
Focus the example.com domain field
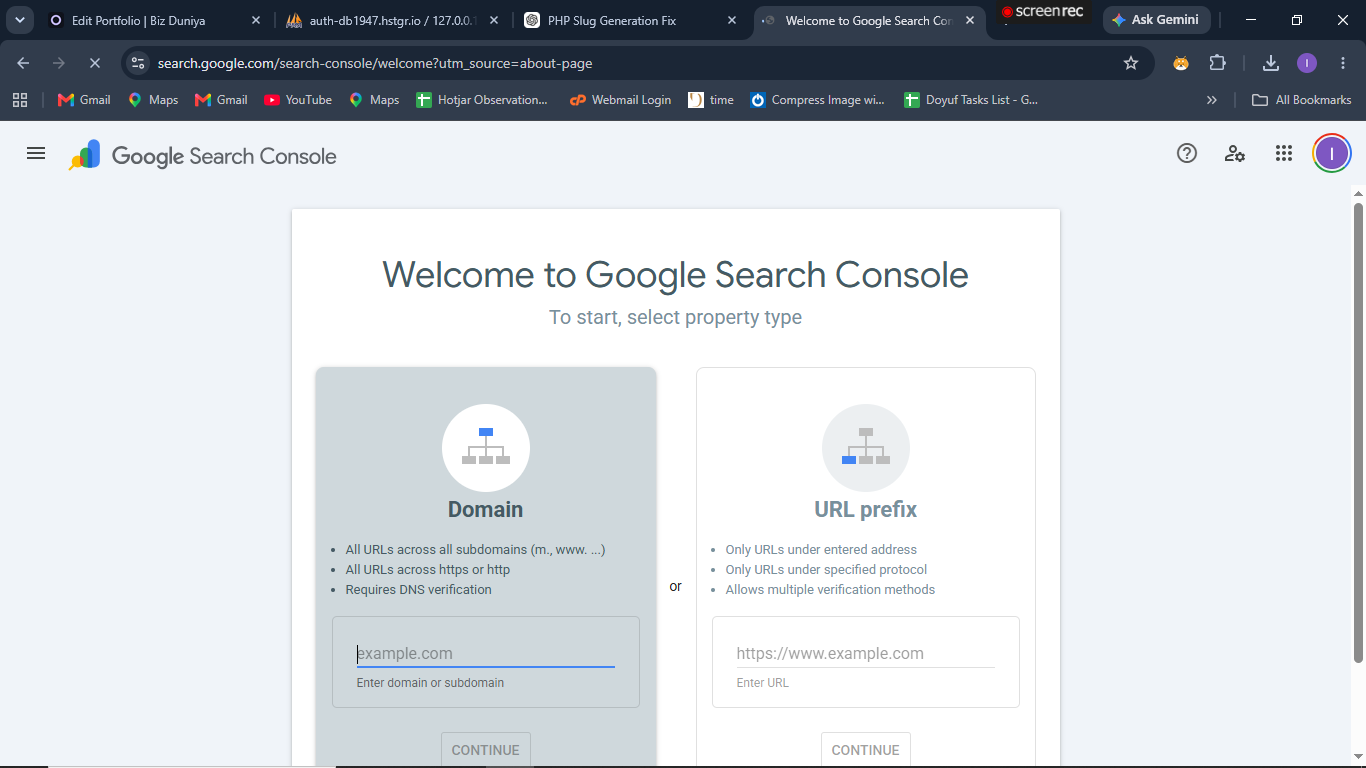486,654
